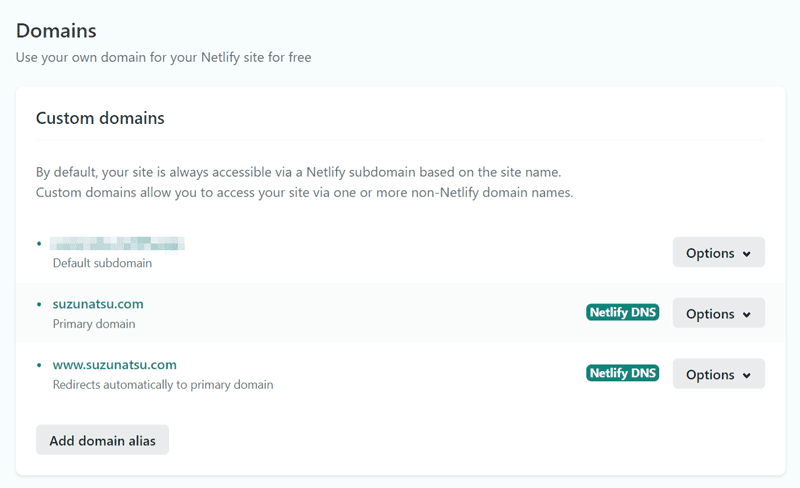Image resolution: width=800 pixels, height=488 pixels.
Task: Open the suzunatsu.com domain link
Action: click(x=98, y=304)
